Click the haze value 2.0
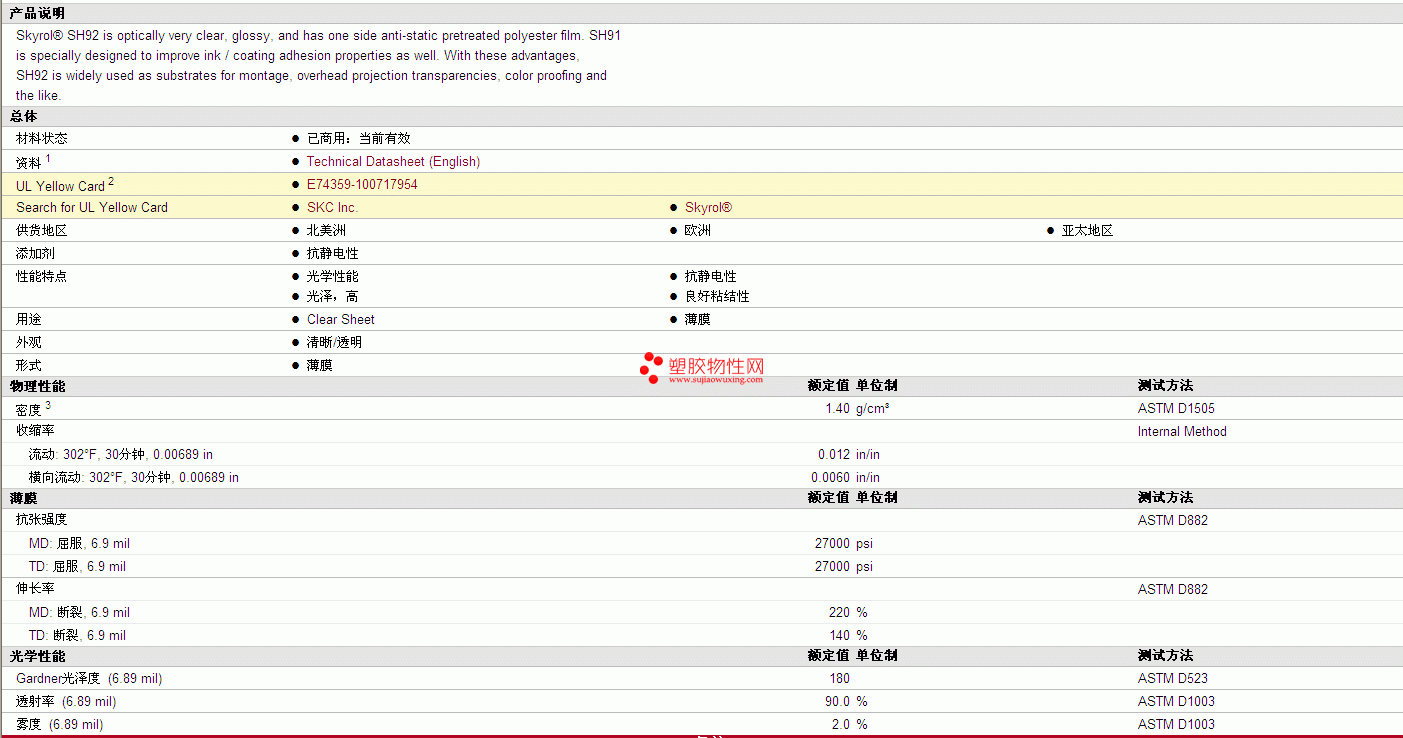1403x738 pixels. pos(841,724)
